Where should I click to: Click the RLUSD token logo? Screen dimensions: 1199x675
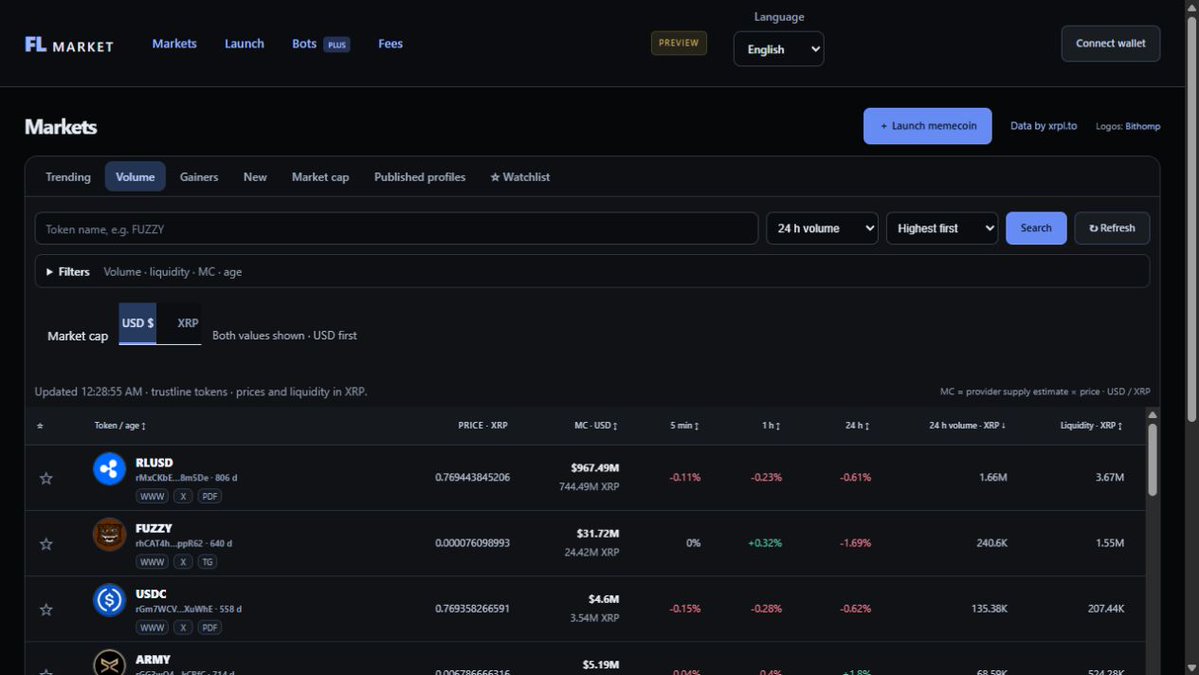pos(109,469)
